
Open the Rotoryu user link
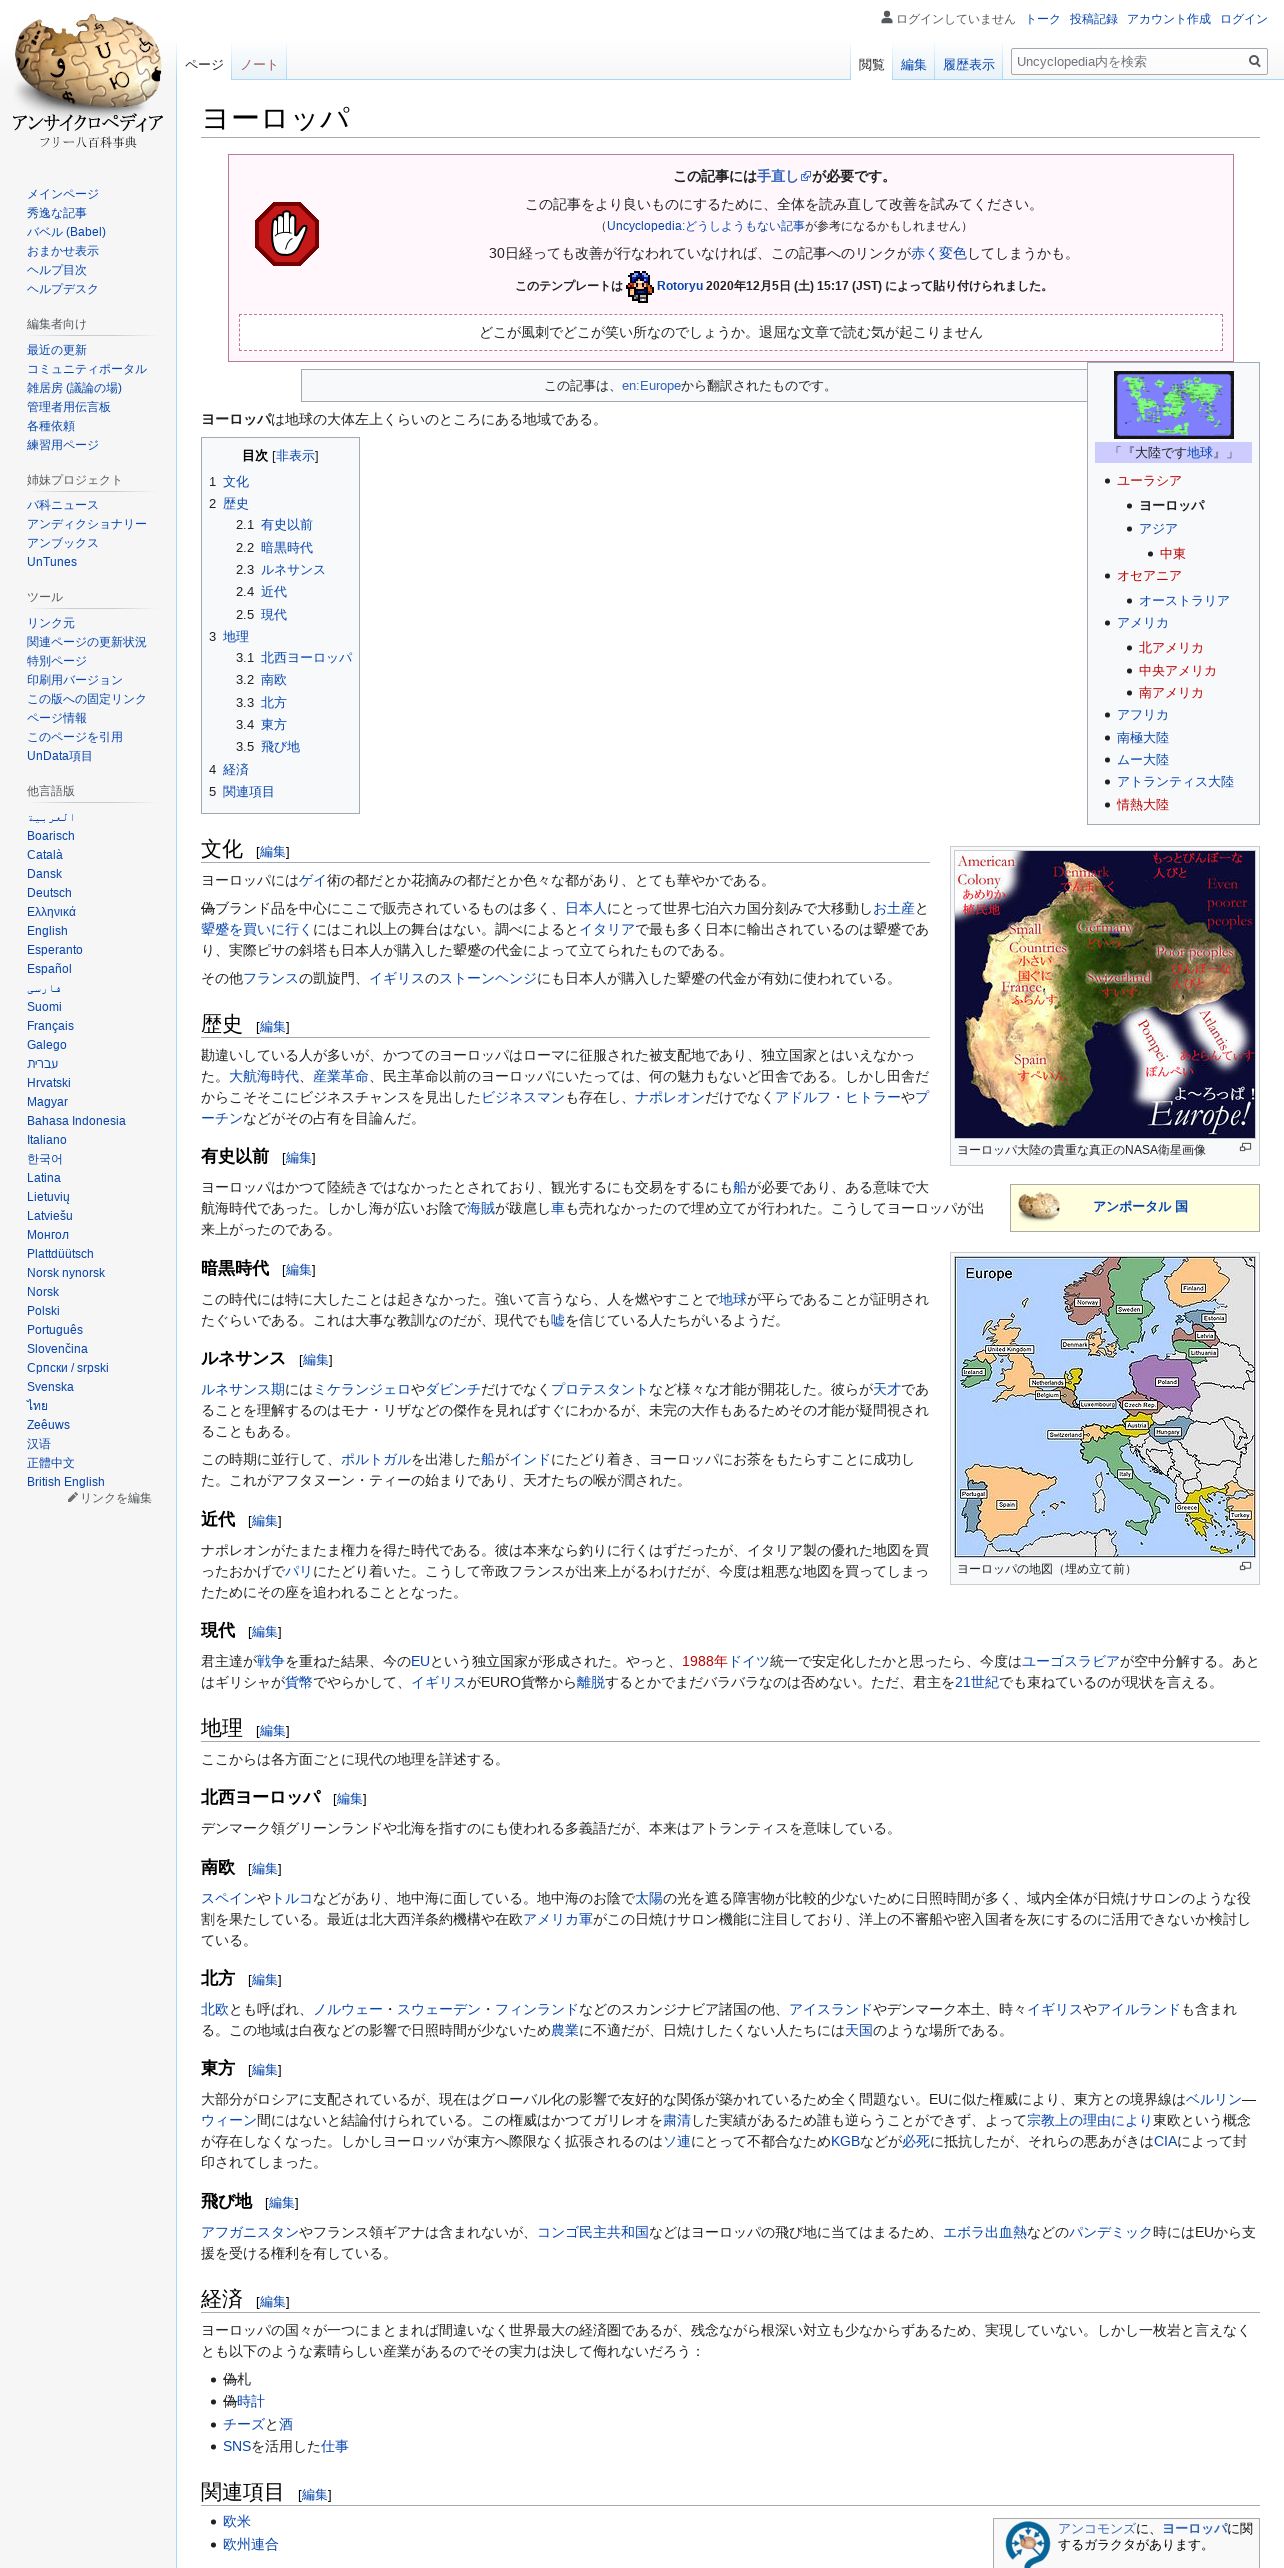[680, 286]
